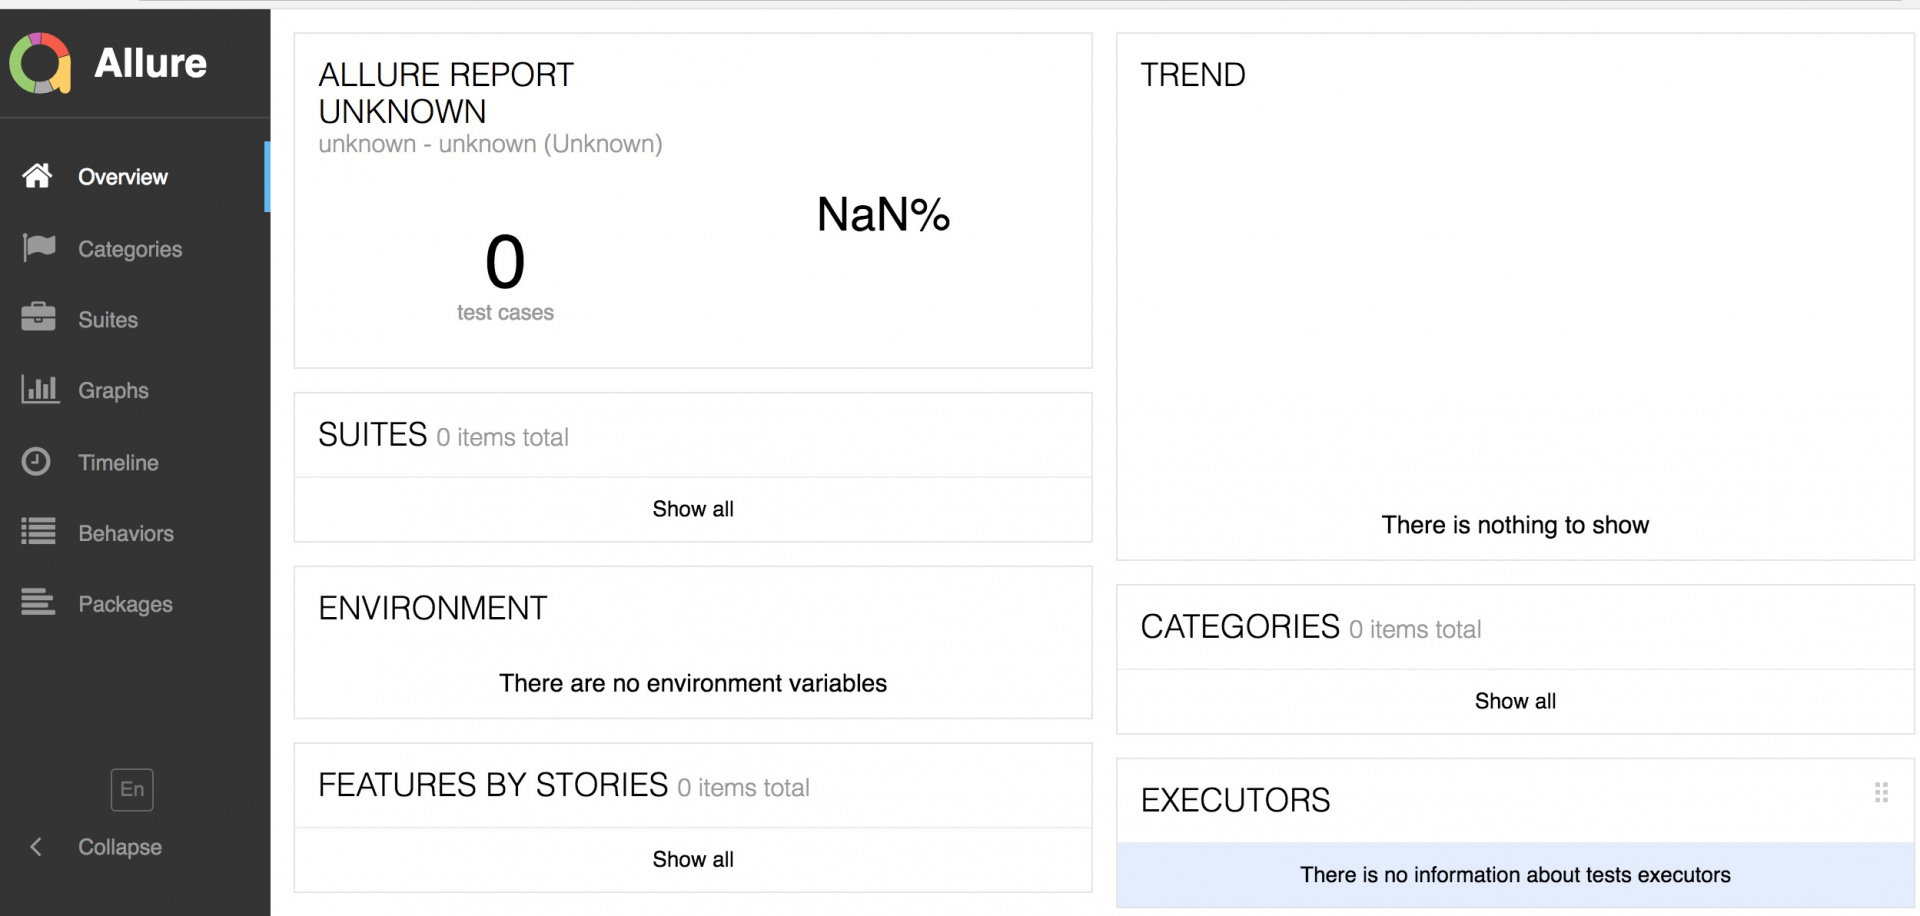Screen dimensions: 1920x916
Task: Open the Behaviors sidebar entry
Action: pyautogui.click(x=135, y=533)
